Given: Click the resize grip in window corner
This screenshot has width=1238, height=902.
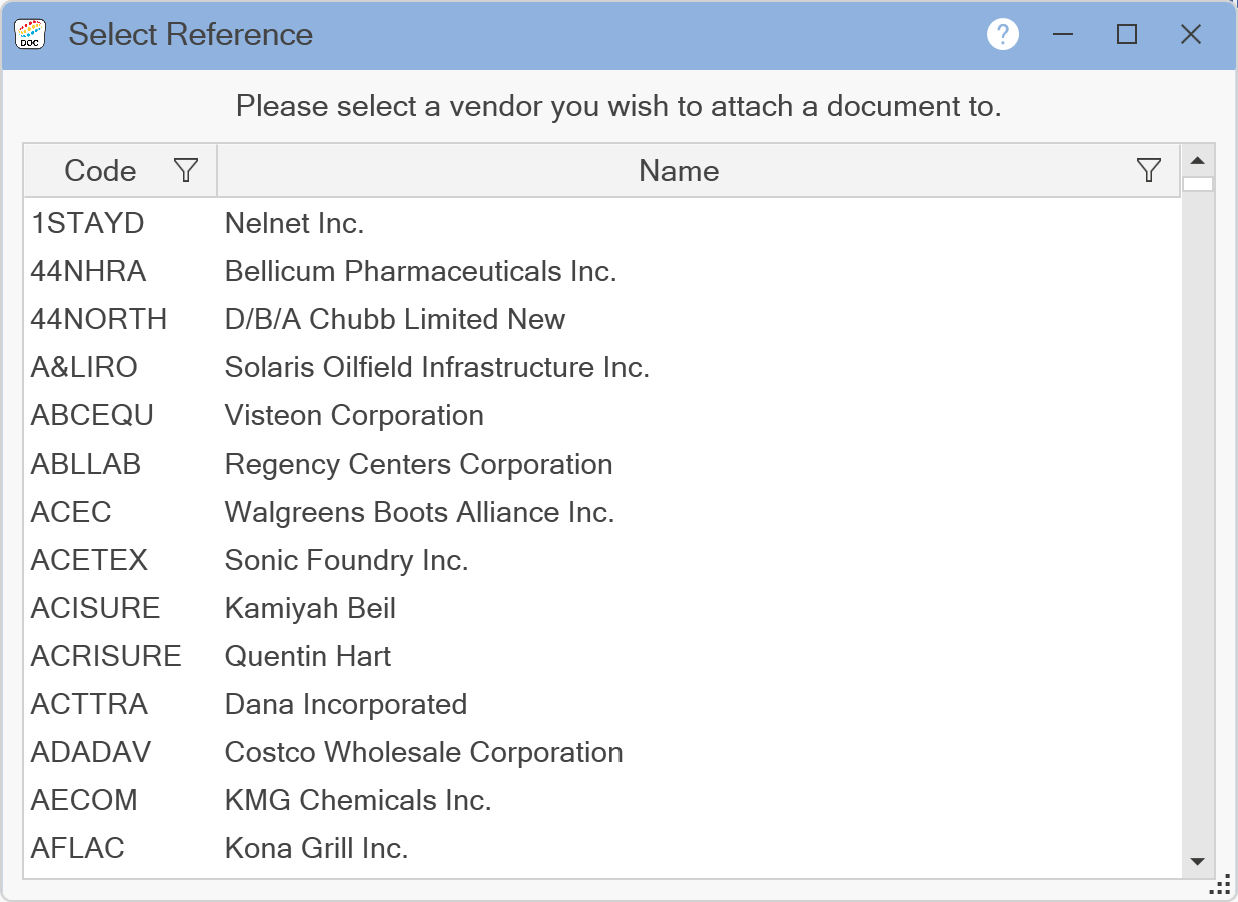Looking at the screenshot, I should tap(1220, 886).
